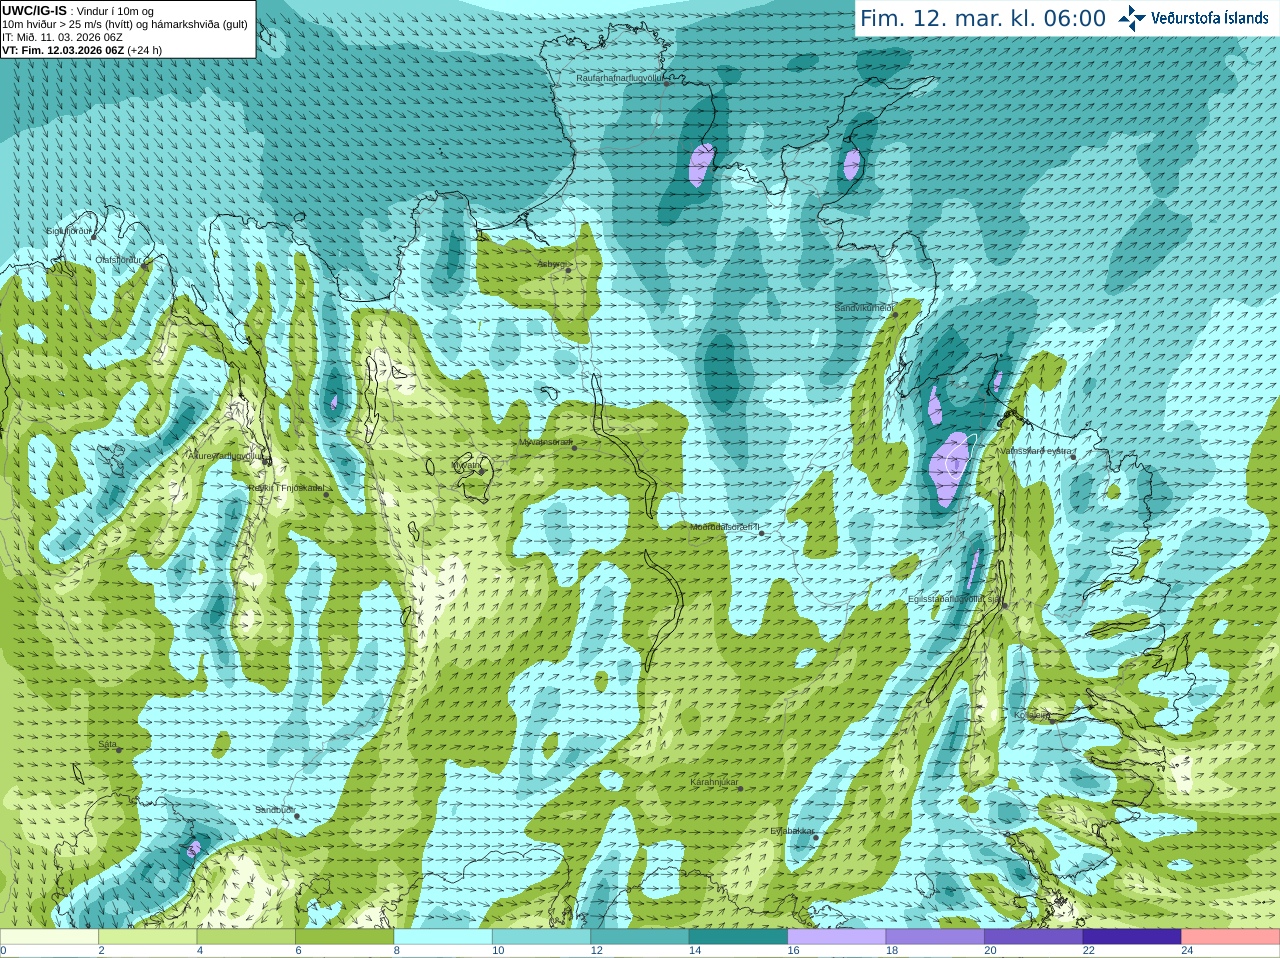Click the 10m hviður > 25 m/s description line

[x=125, y=24]
